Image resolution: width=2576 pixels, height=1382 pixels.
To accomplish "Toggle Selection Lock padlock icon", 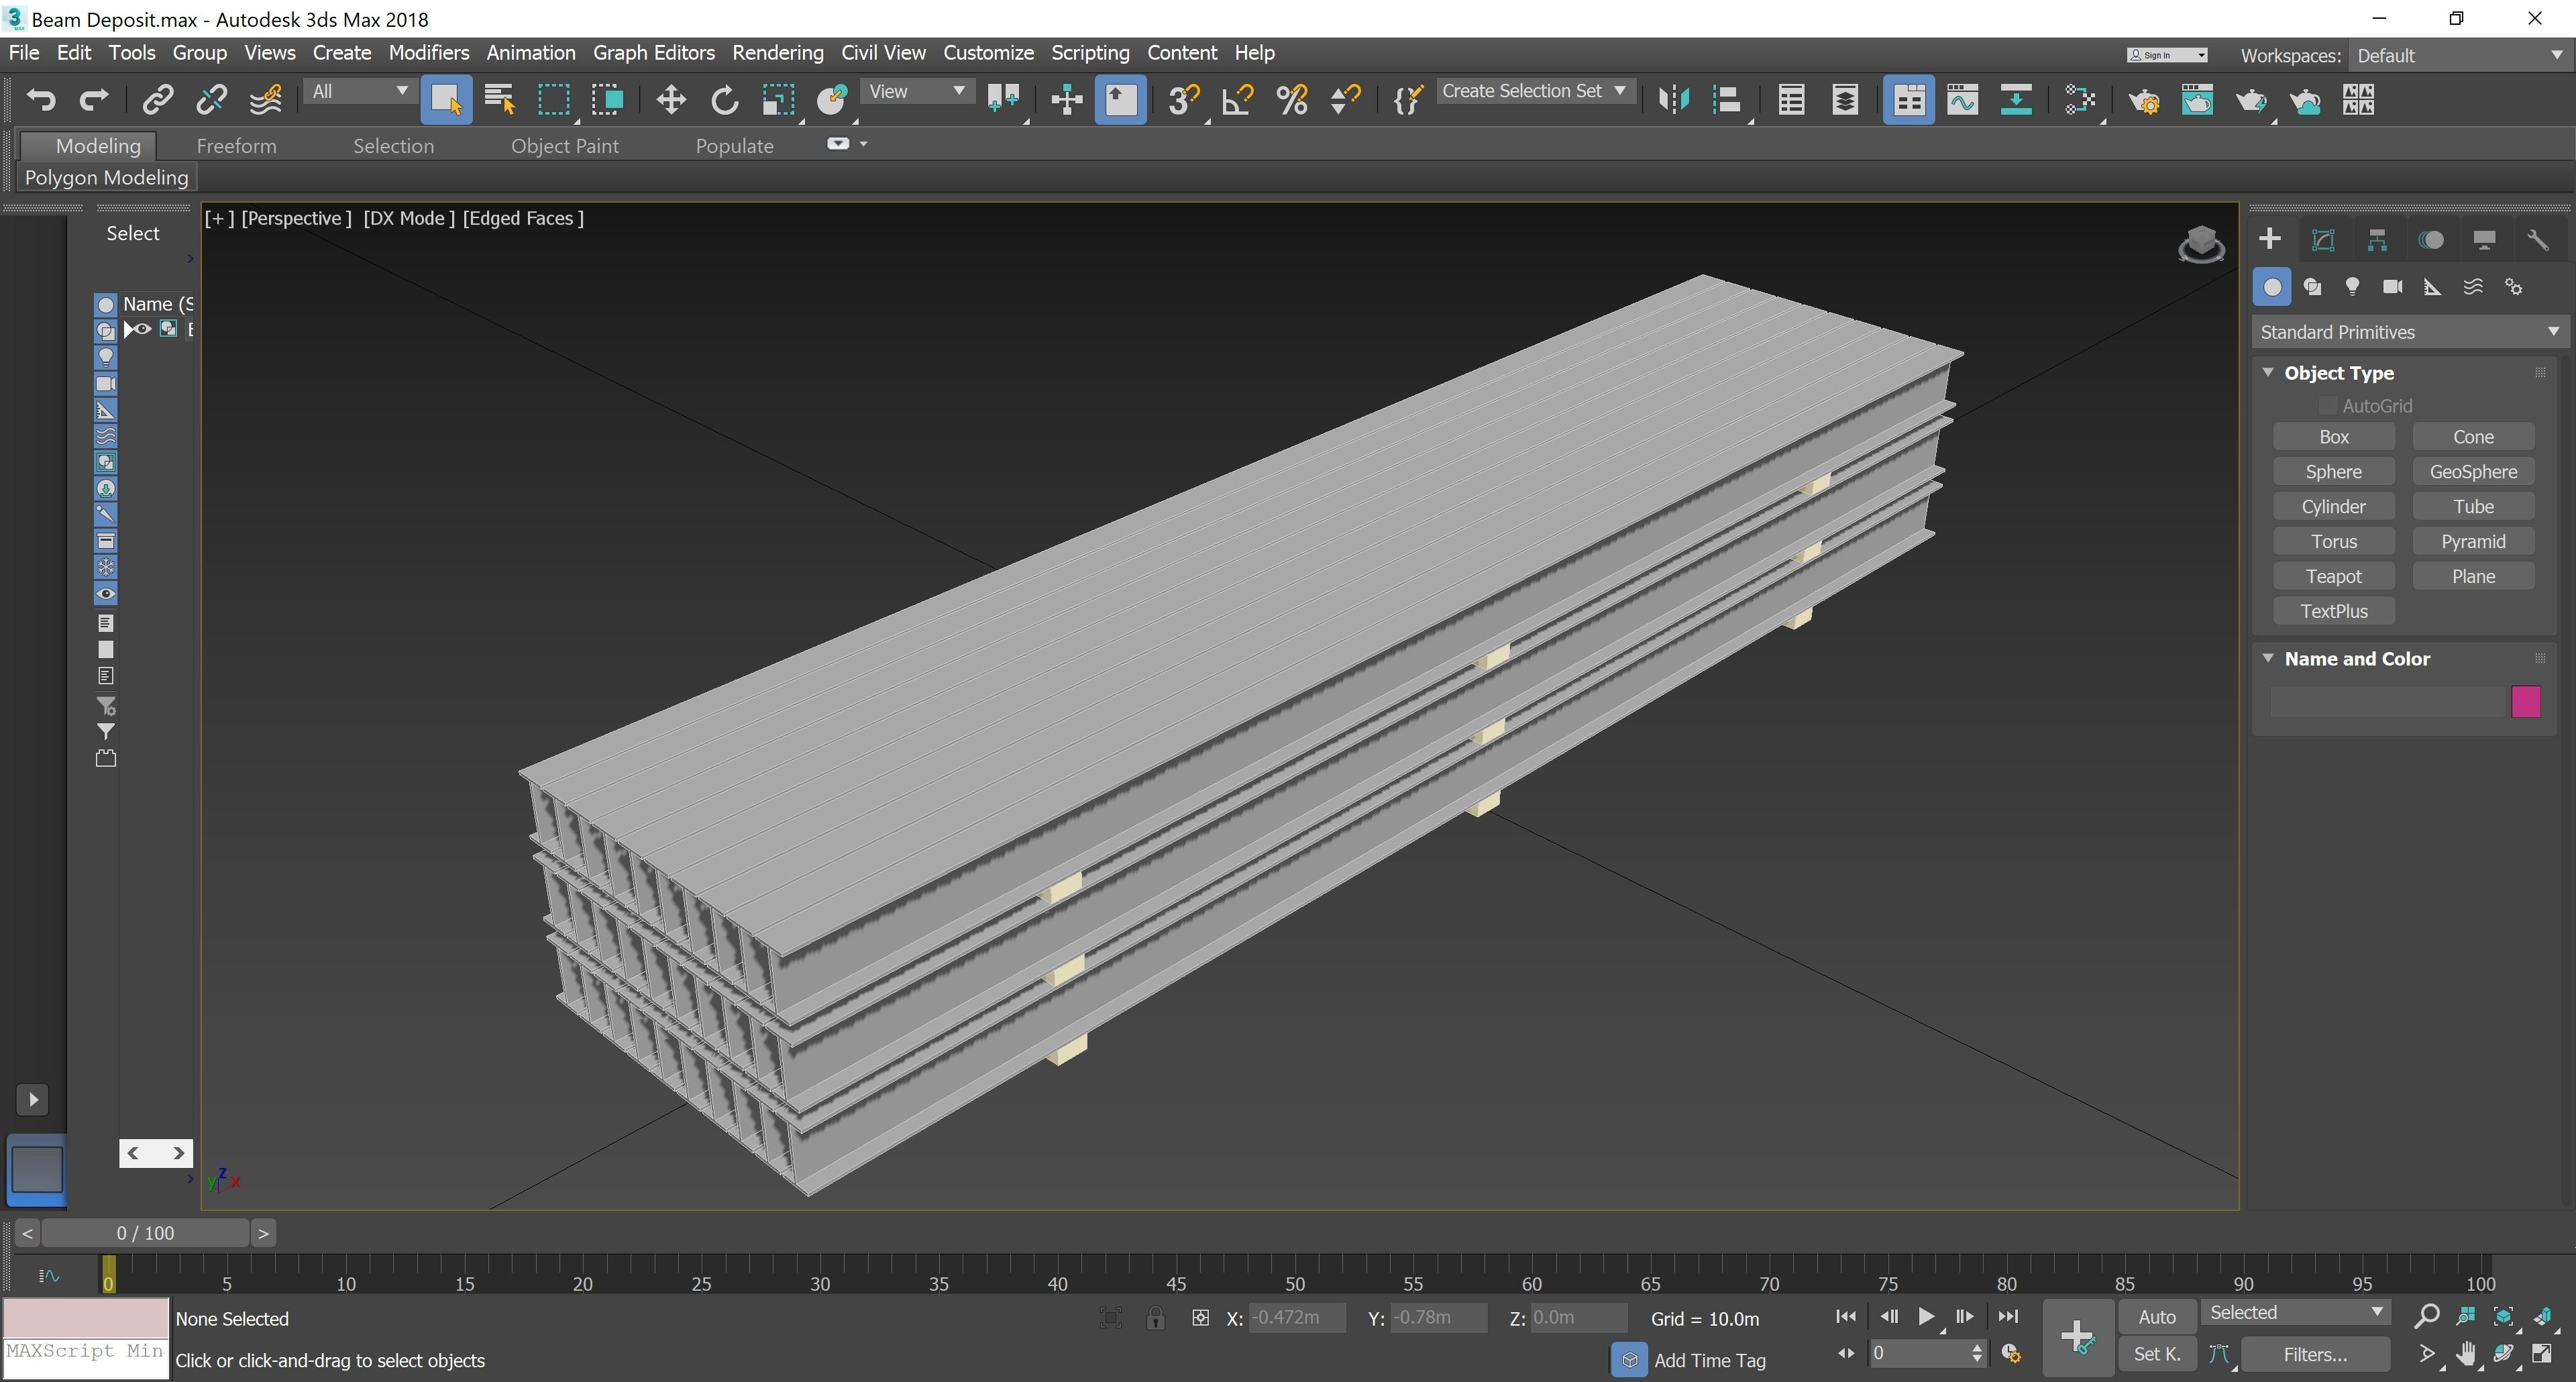I will [1155, 1318].
